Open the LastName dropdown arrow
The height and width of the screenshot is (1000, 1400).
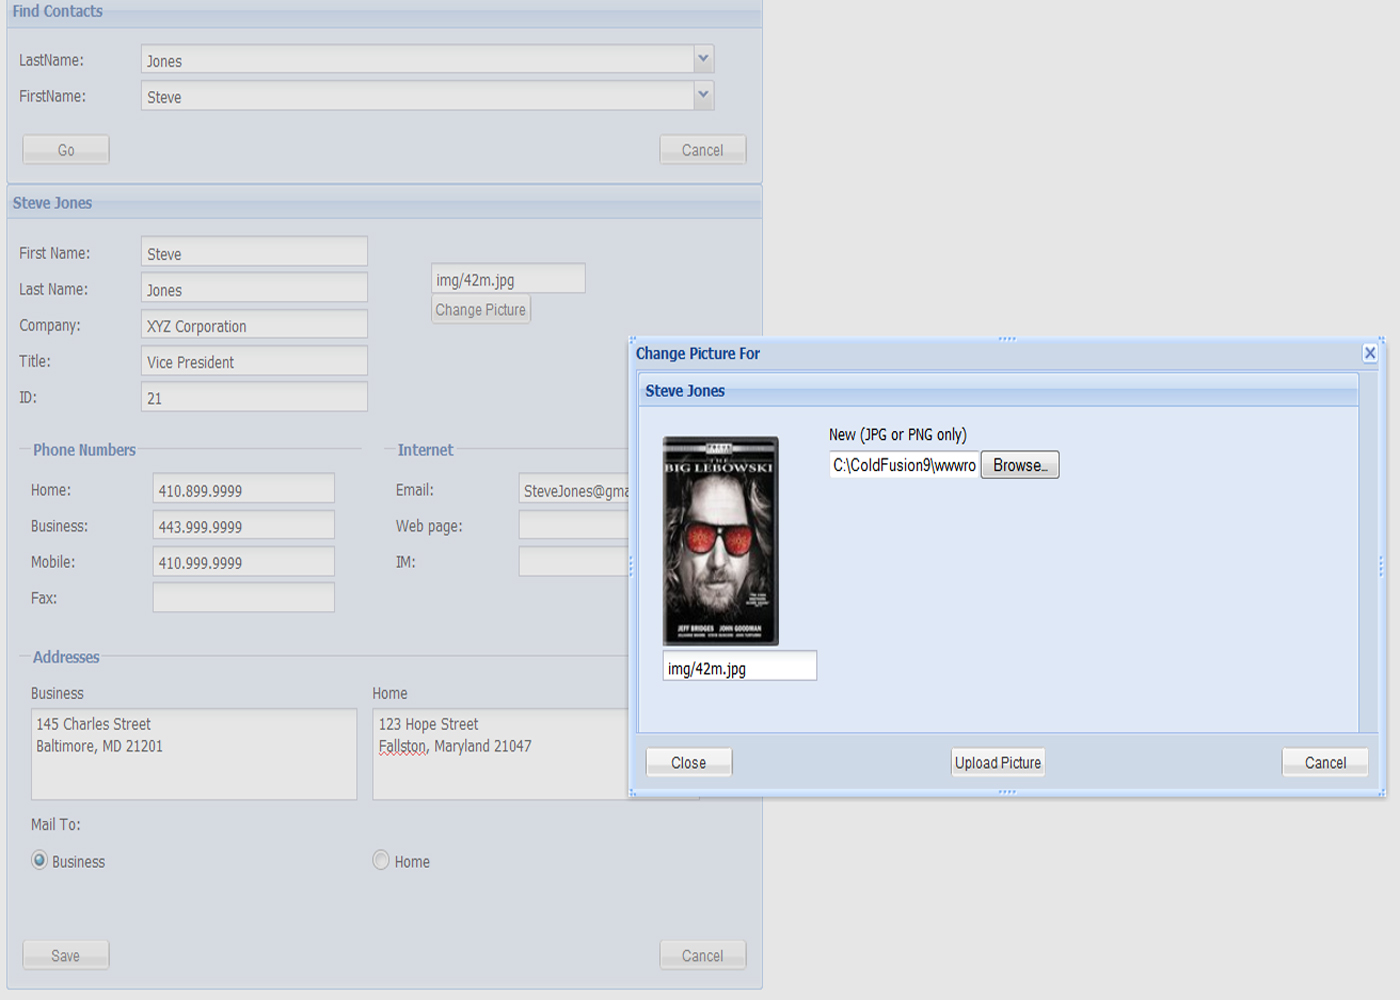703,59
